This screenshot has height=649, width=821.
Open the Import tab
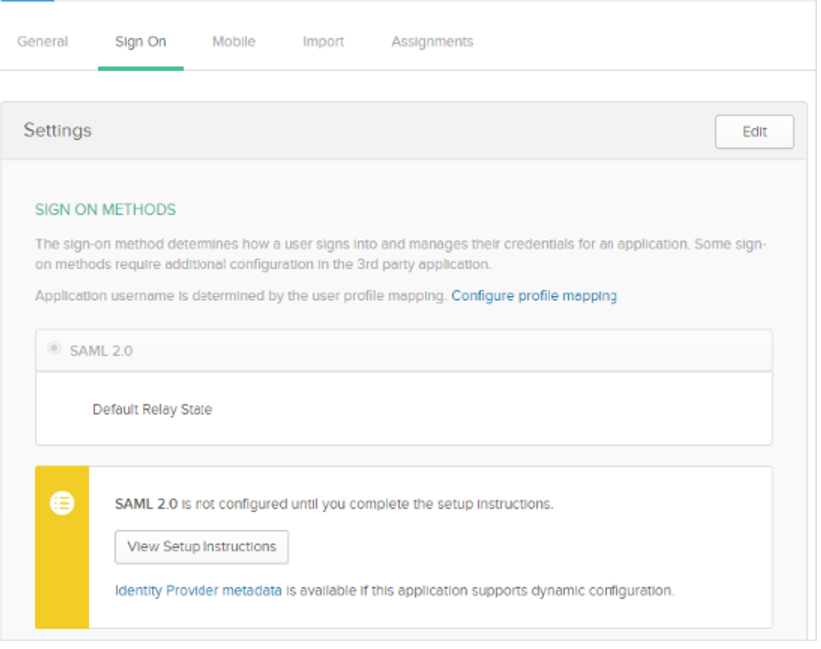(x=323, y=41)
